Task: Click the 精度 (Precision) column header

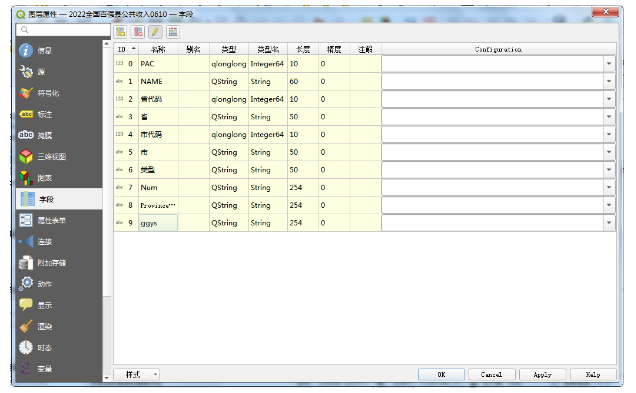Action: tap(334, 49)
